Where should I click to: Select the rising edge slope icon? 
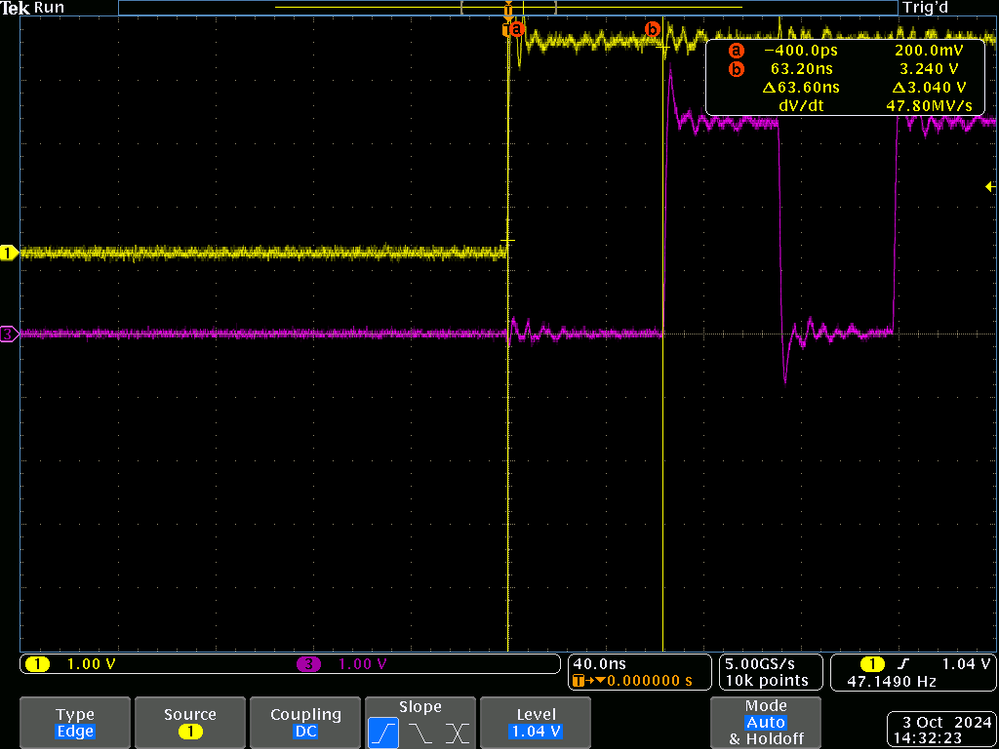[383, 732]
